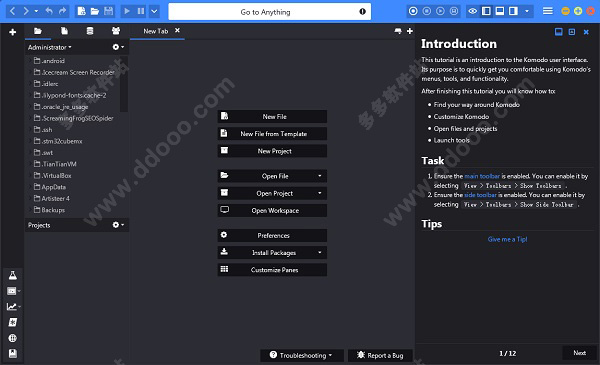
Task: Open the flask unit testing icon
Action: pos(13,275)
